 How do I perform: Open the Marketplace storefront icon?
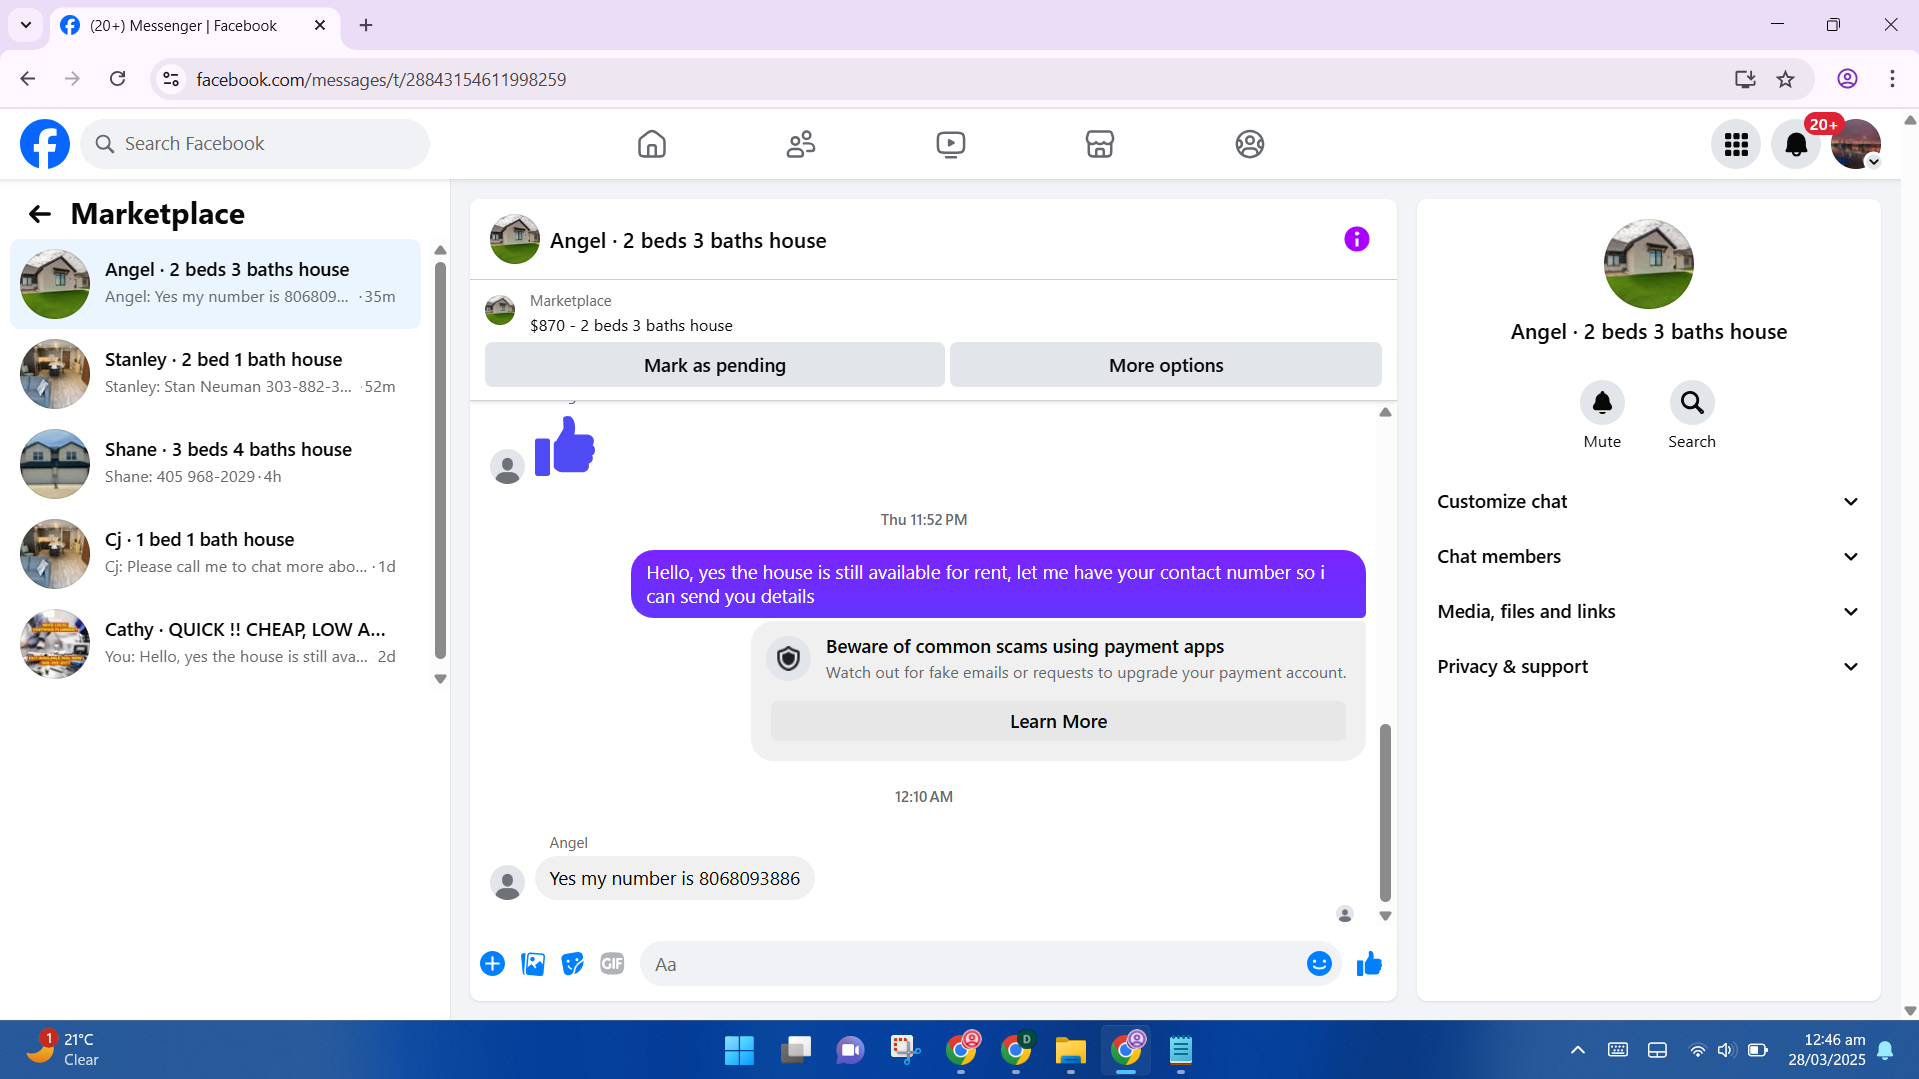tap(1100, 144)
